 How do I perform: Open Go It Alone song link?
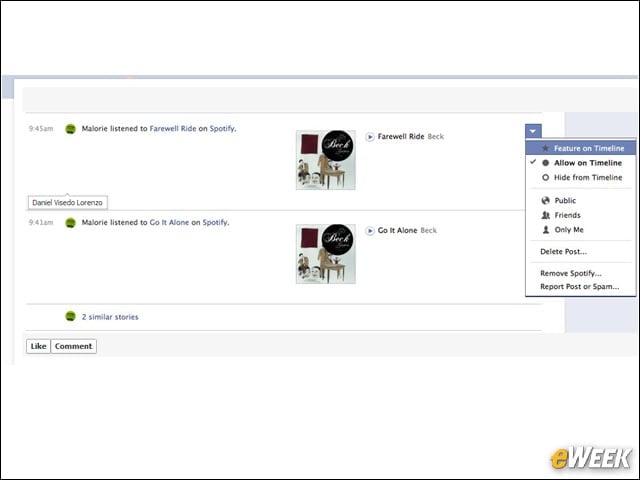169,222
